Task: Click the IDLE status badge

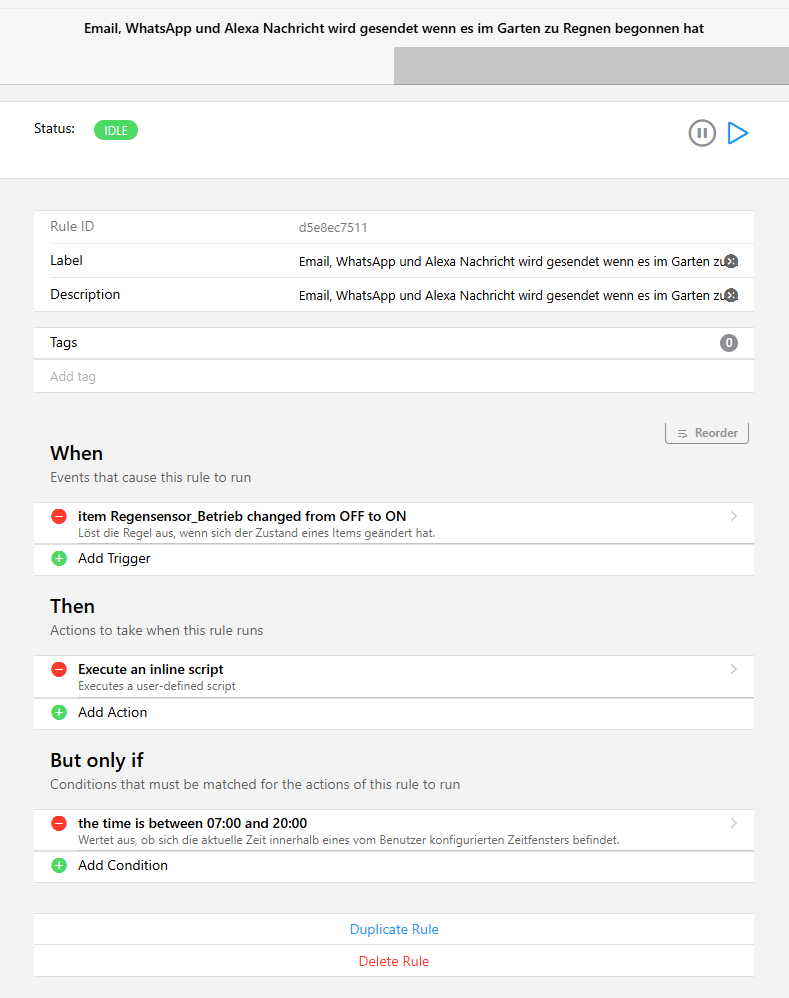Action: tap(116, 130)
